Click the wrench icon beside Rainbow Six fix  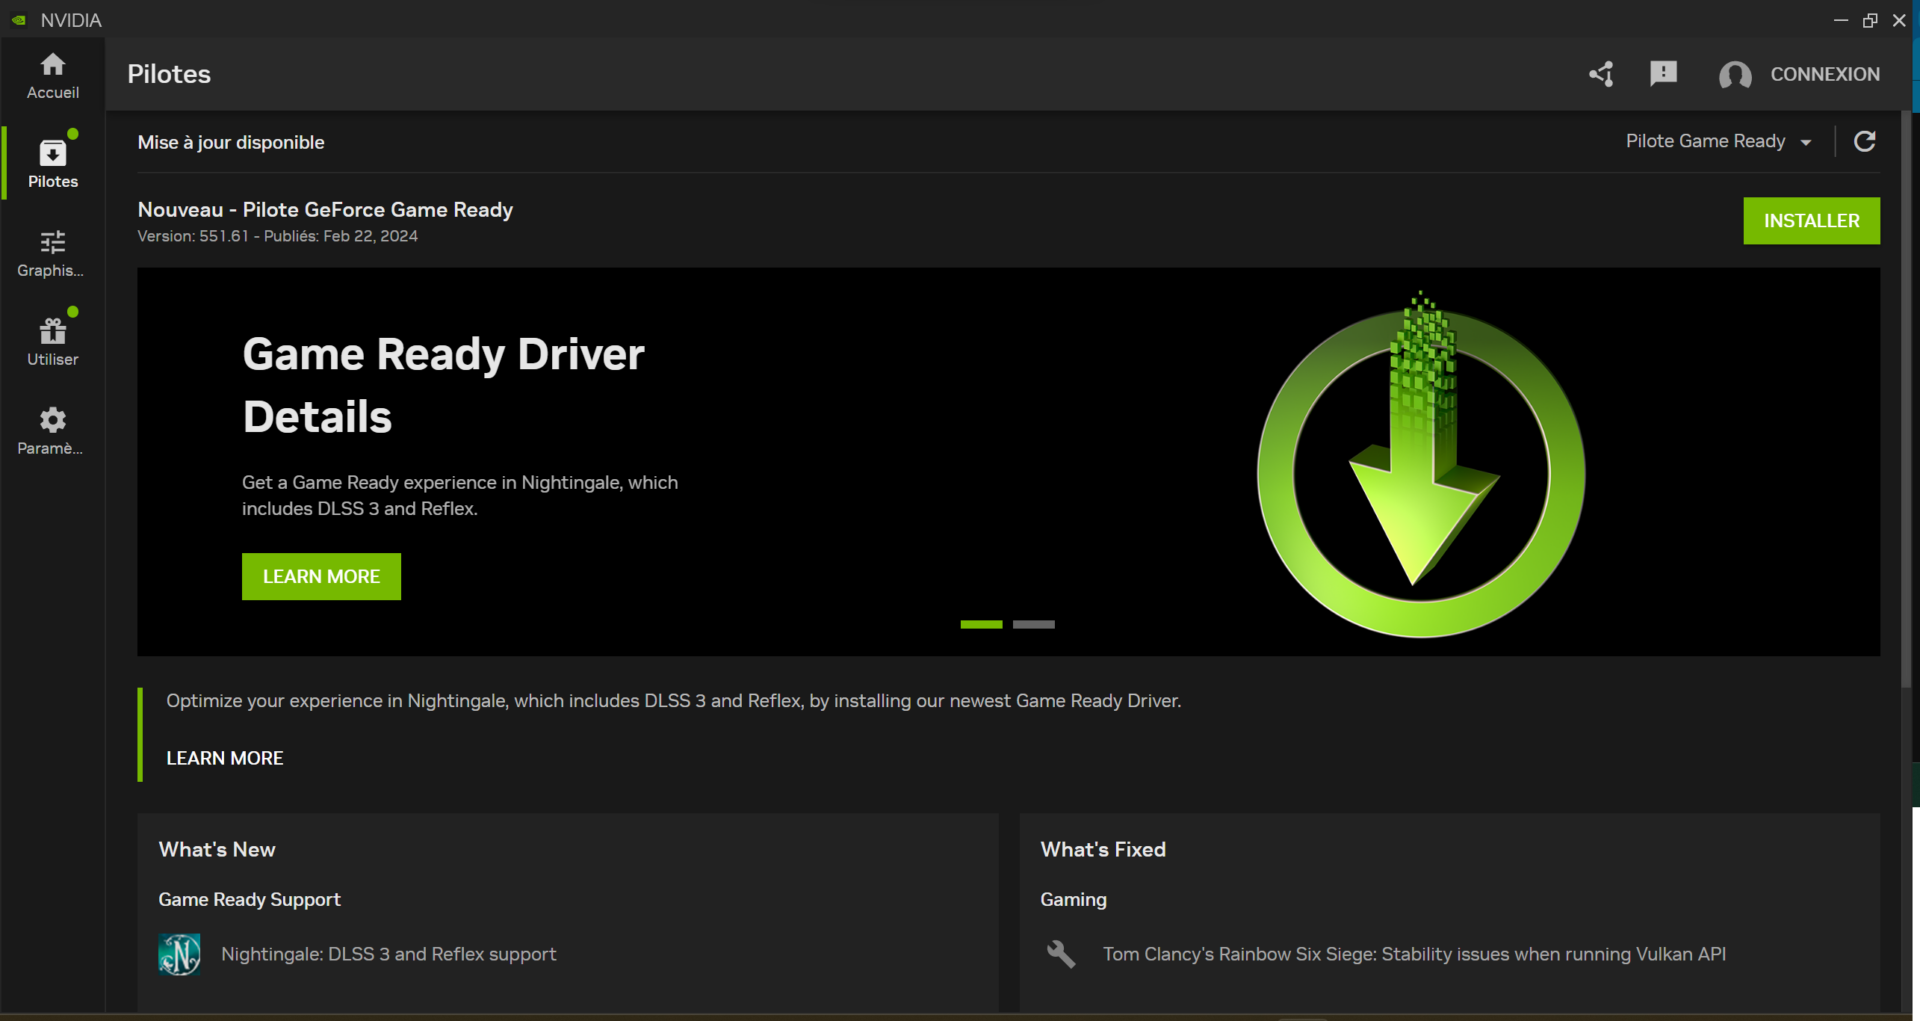point(1061,954)
